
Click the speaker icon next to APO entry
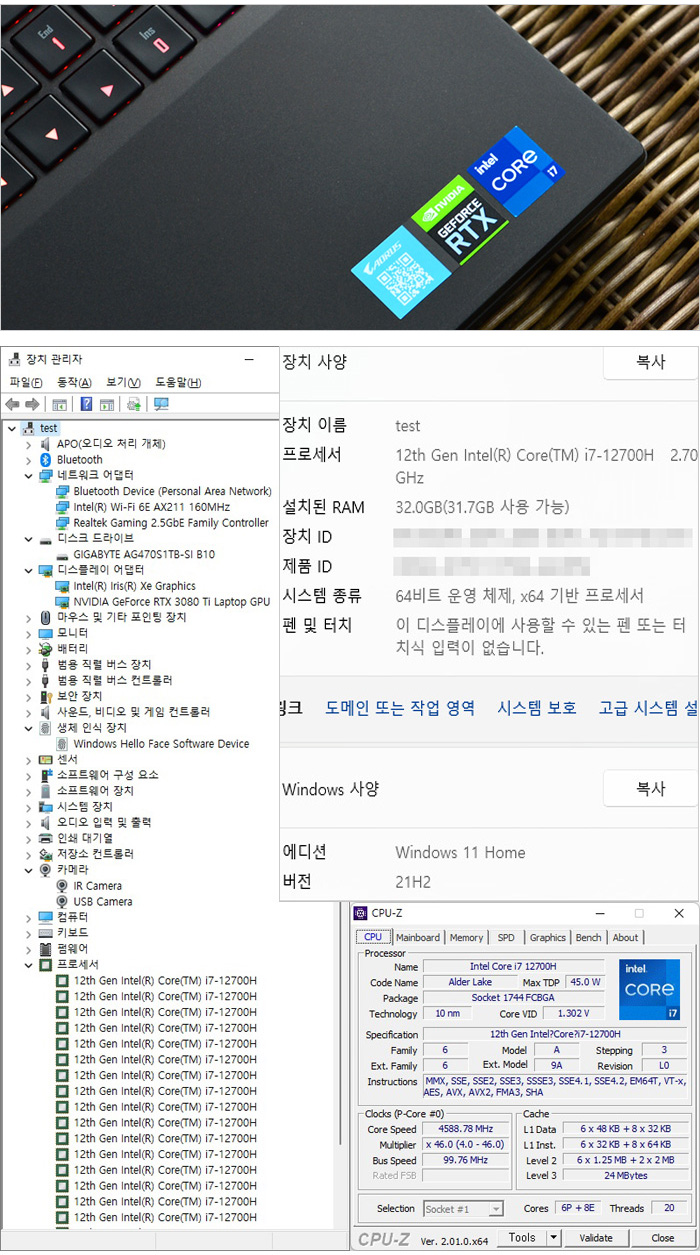pos(45,444)
